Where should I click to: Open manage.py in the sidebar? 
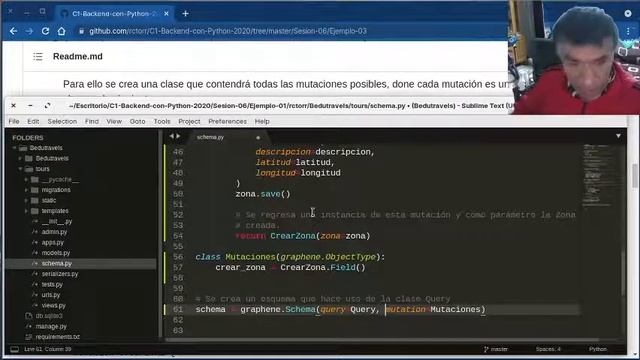click(51, 327)
